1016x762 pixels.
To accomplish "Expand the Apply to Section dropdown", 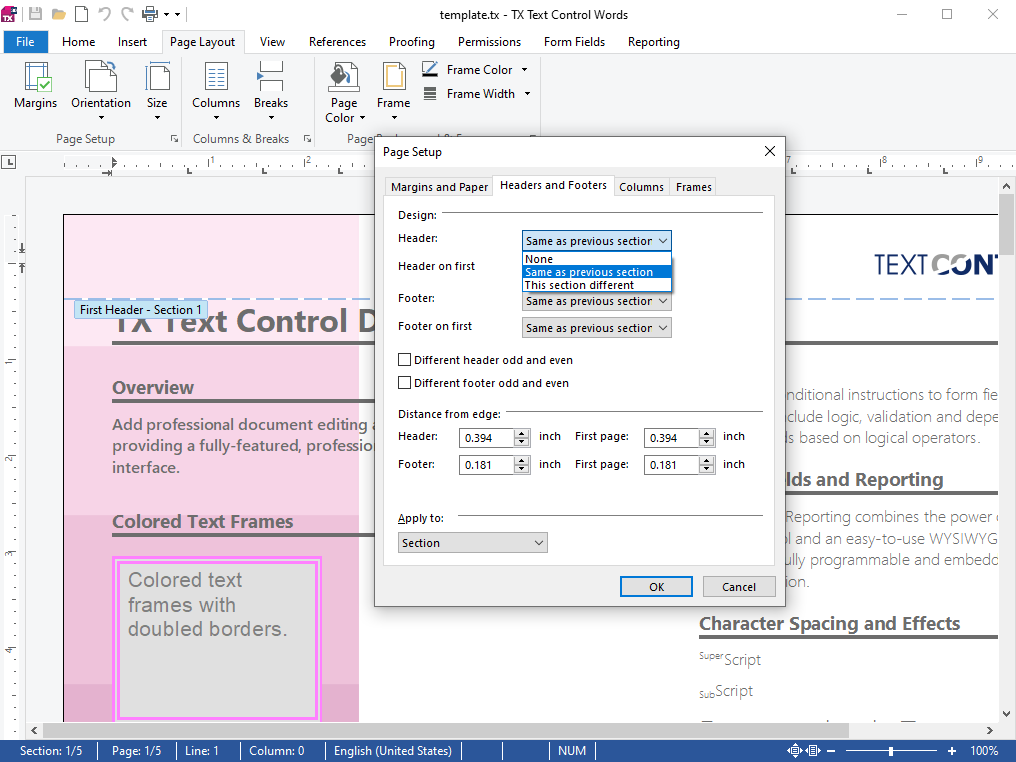I will pyautogui.click(x=472, y=543).
